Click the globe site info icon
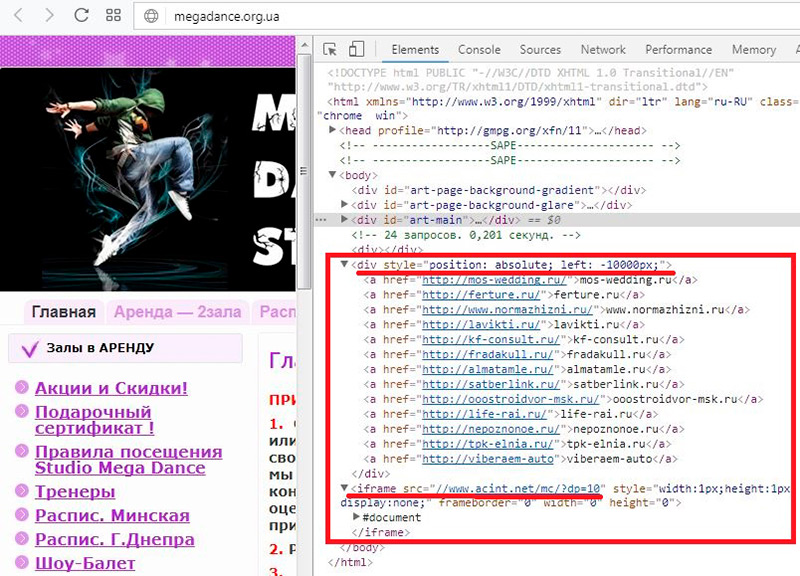 pos(152,16)
